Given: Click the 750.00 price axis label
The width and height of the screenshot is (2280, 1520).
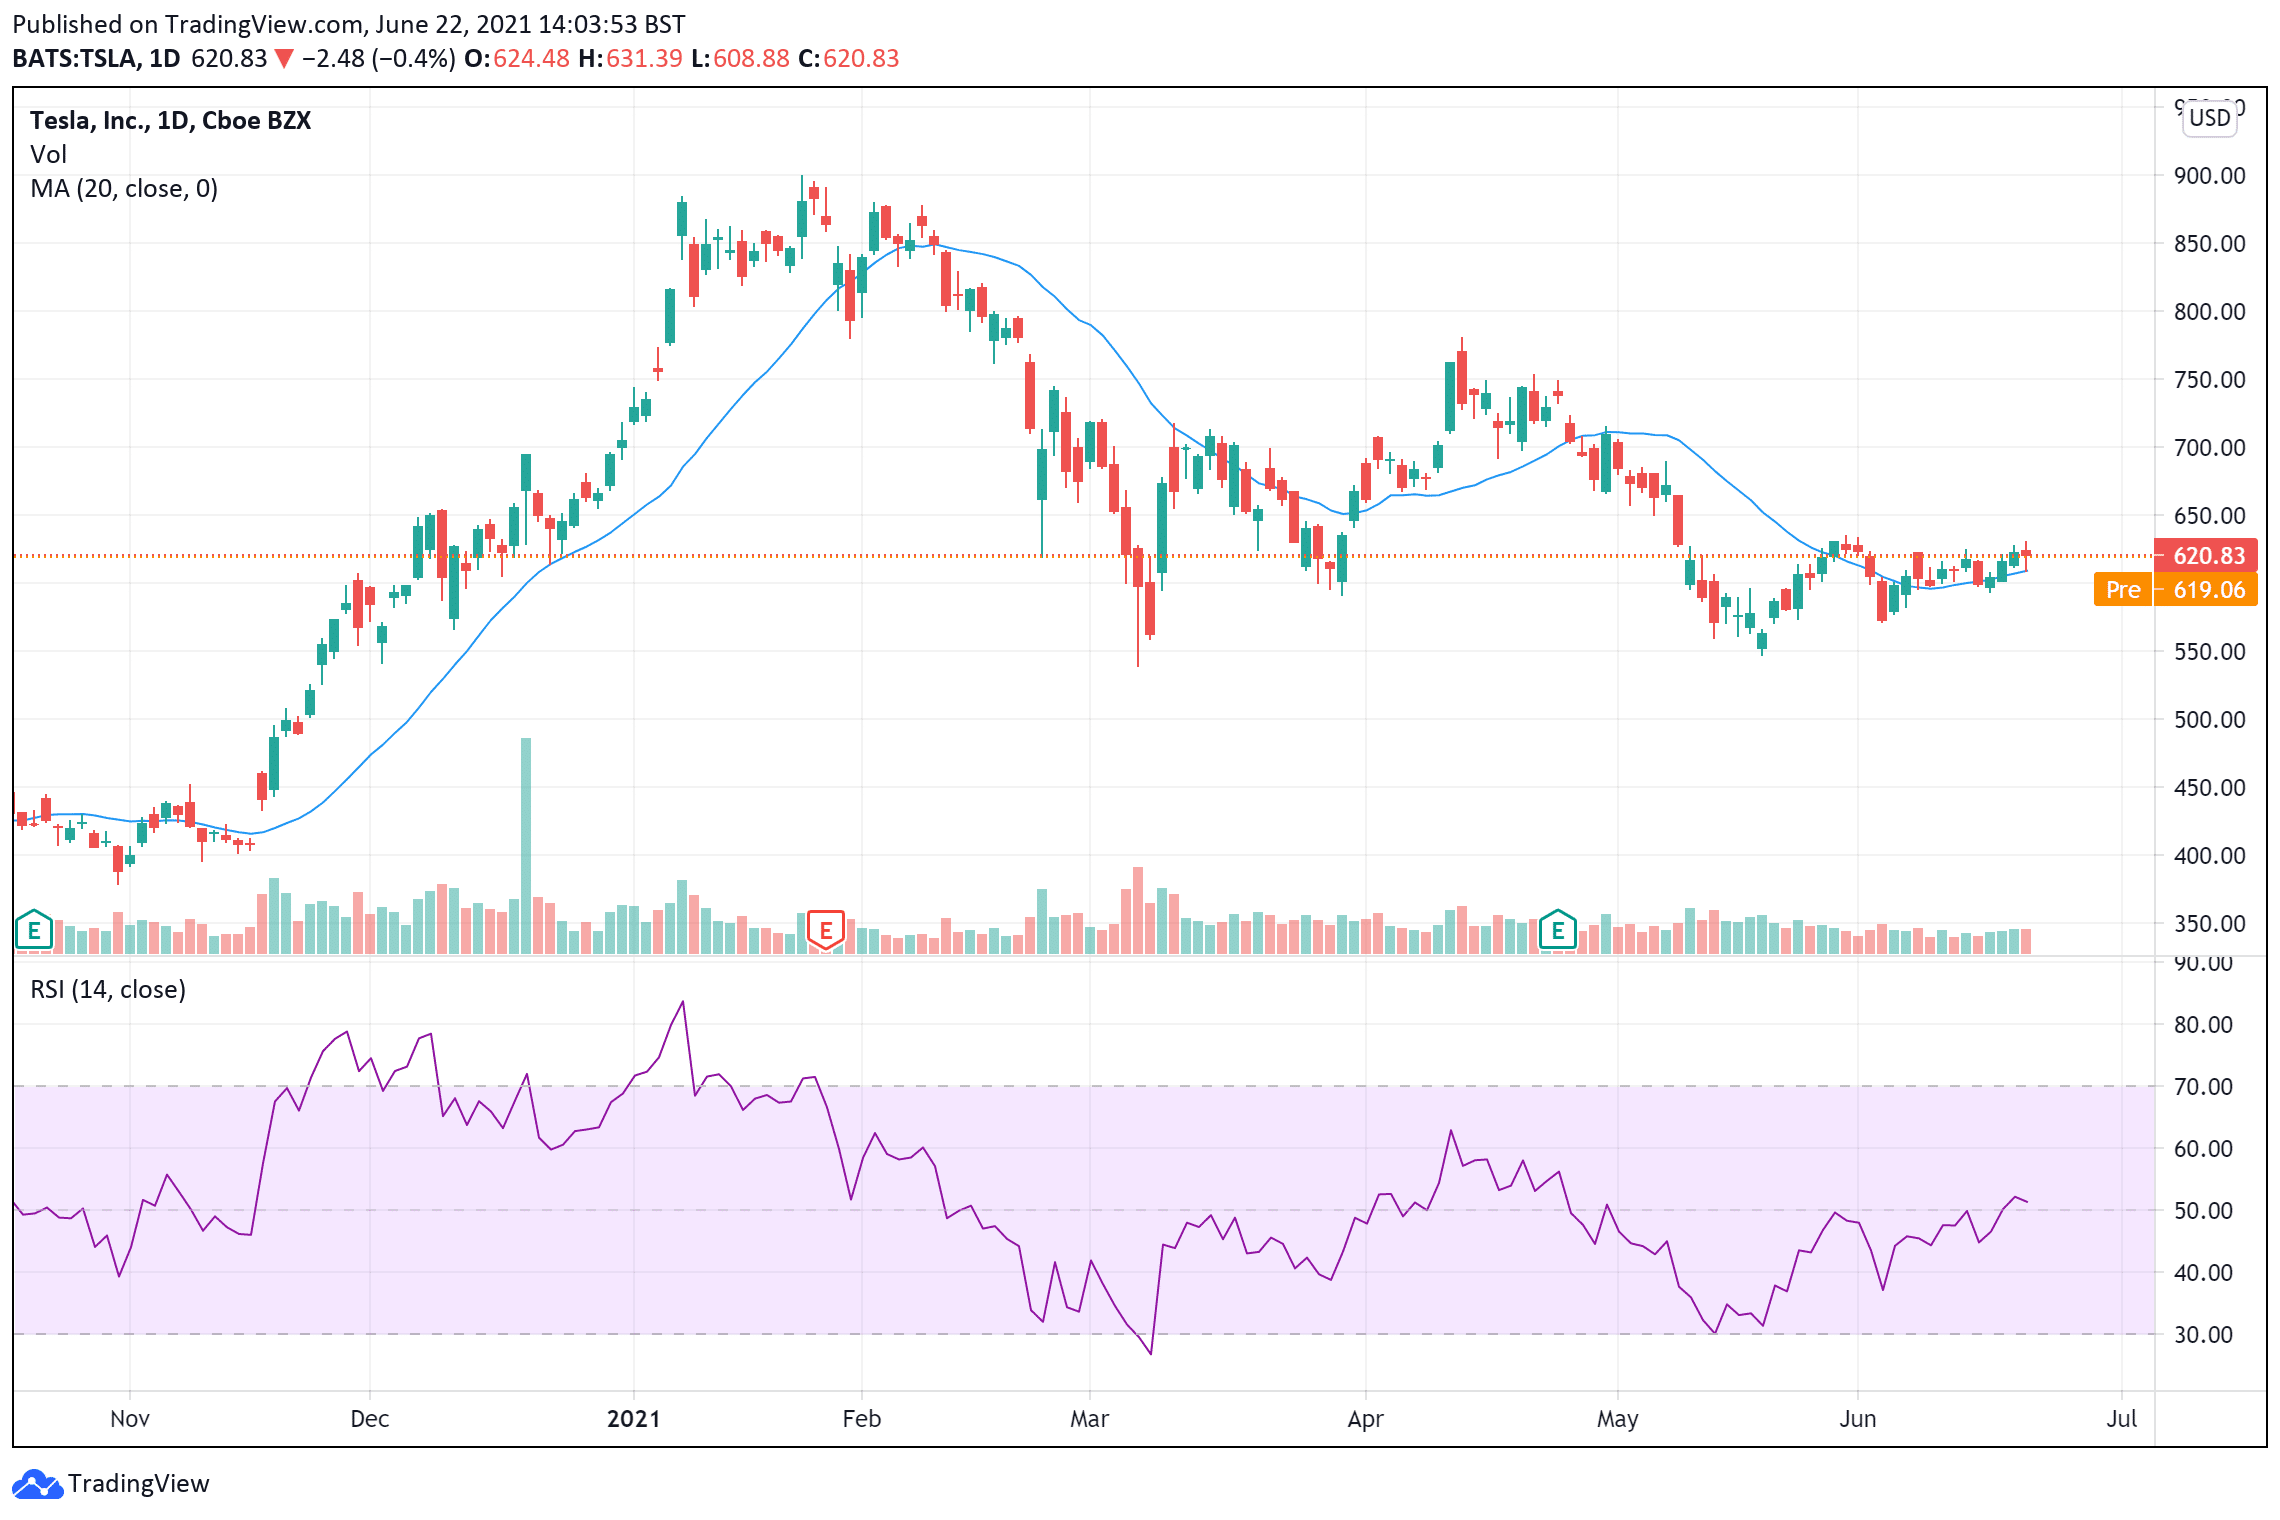Looking at the screenshot, I should [2209, 380].
